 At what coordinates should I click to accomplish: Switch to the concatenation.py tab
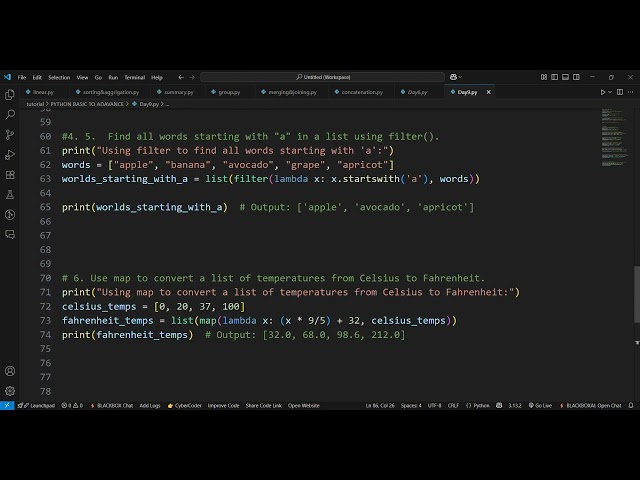click(362, 92)
